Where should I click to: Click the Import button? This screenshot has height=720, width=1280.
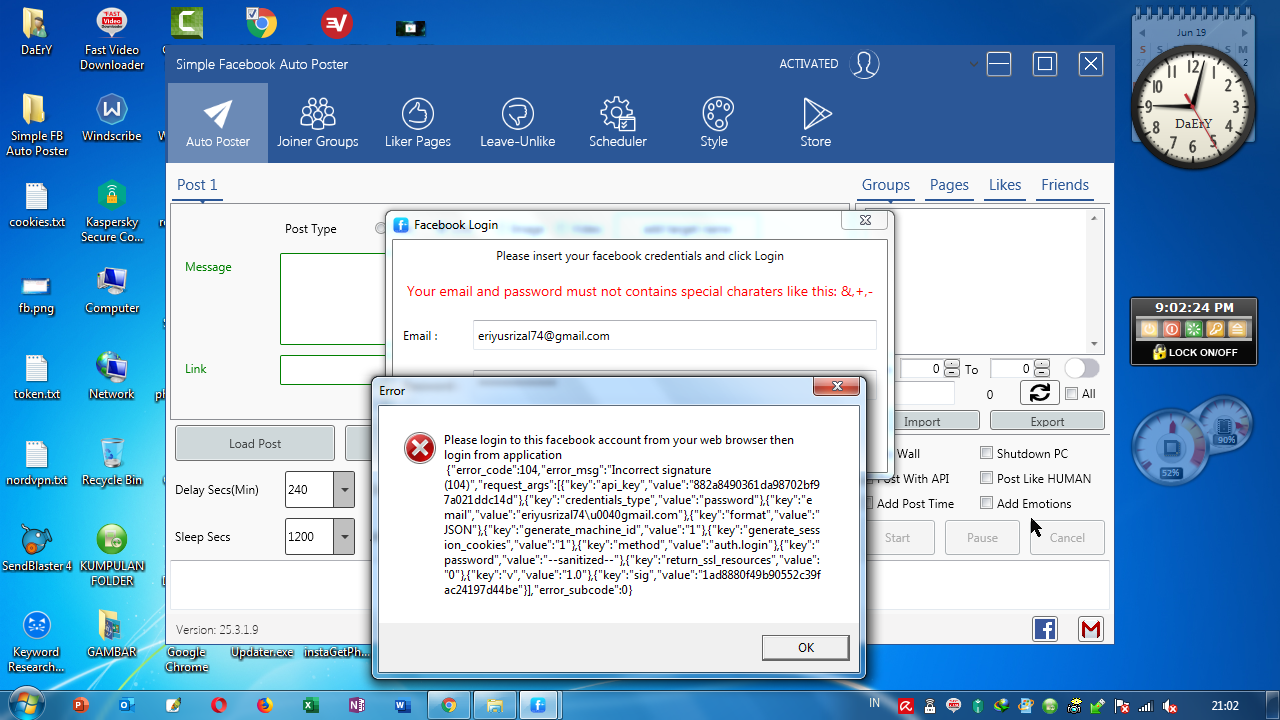[922, 421]
